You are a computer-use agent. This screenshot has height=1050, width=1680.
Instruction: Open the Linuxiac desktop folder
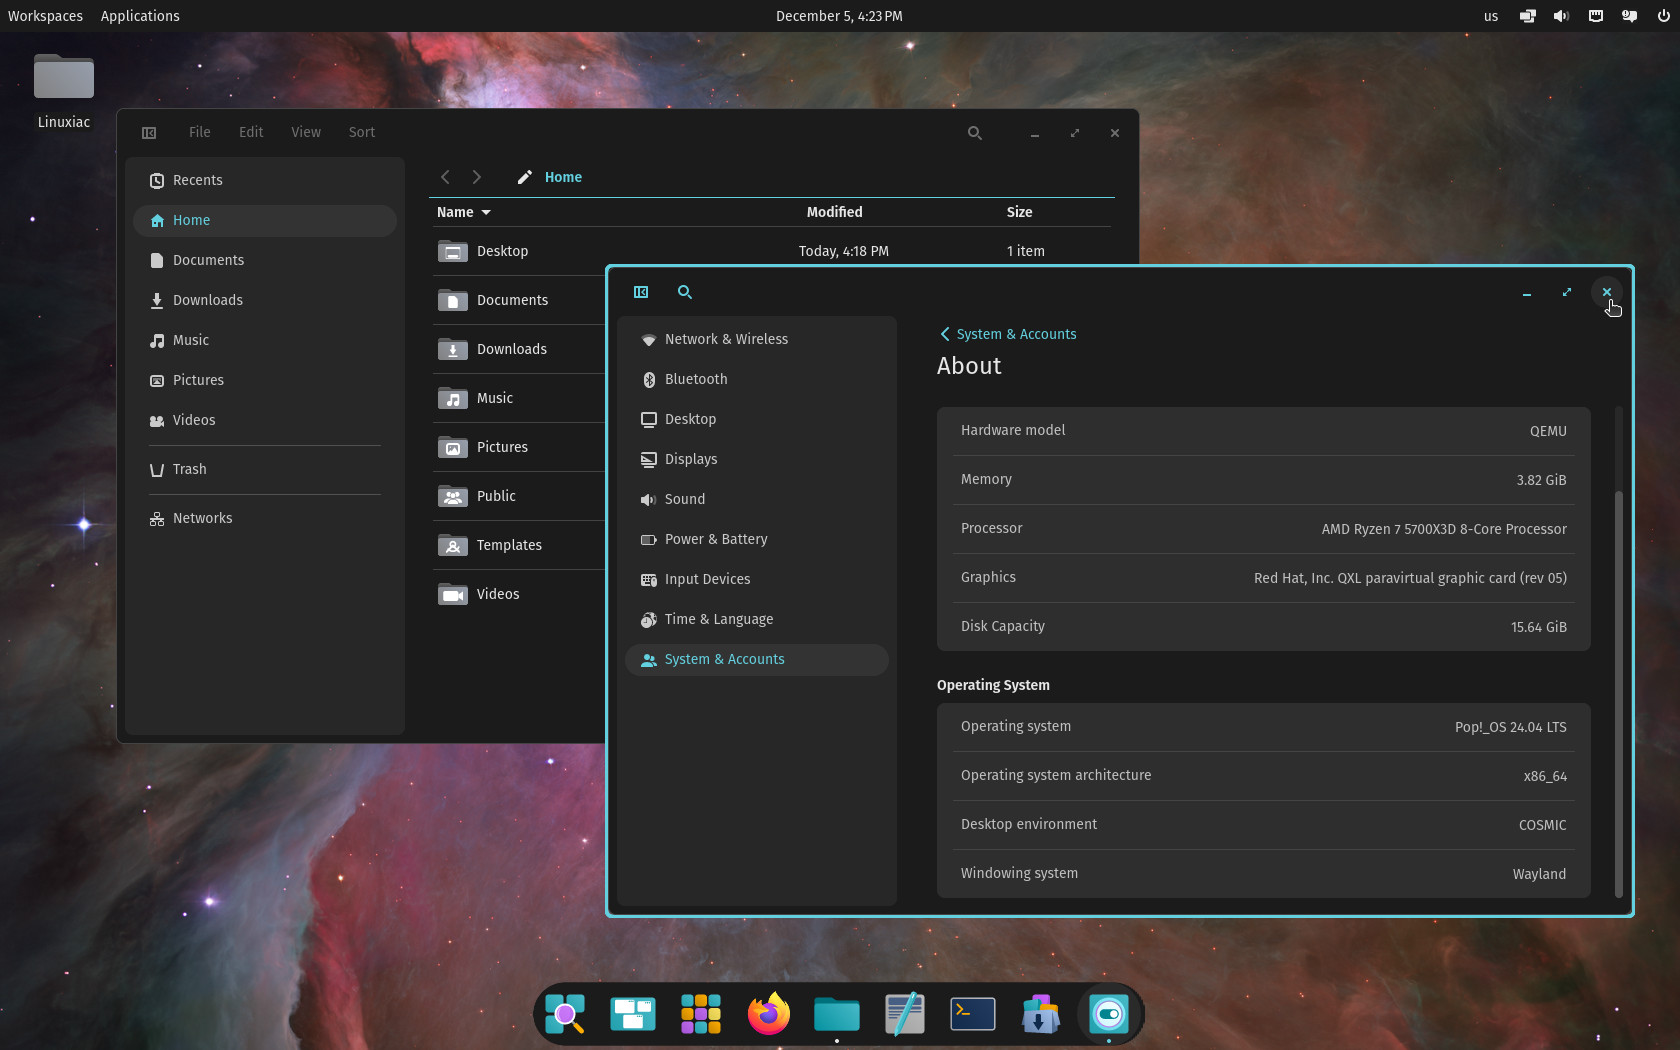click(64, 90)
